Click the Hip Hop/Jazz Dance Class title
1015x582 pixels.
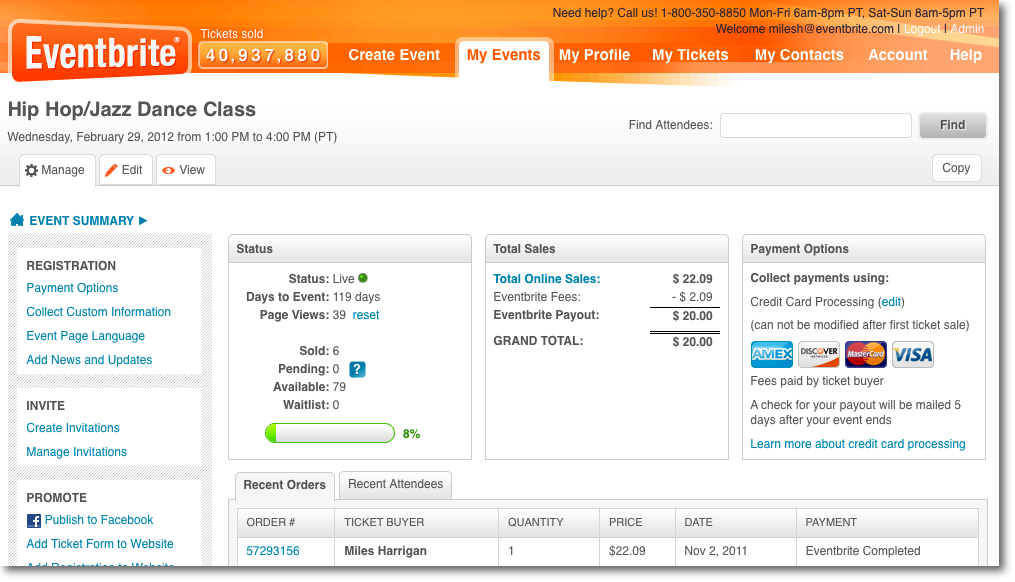click(x=131, y=109)
